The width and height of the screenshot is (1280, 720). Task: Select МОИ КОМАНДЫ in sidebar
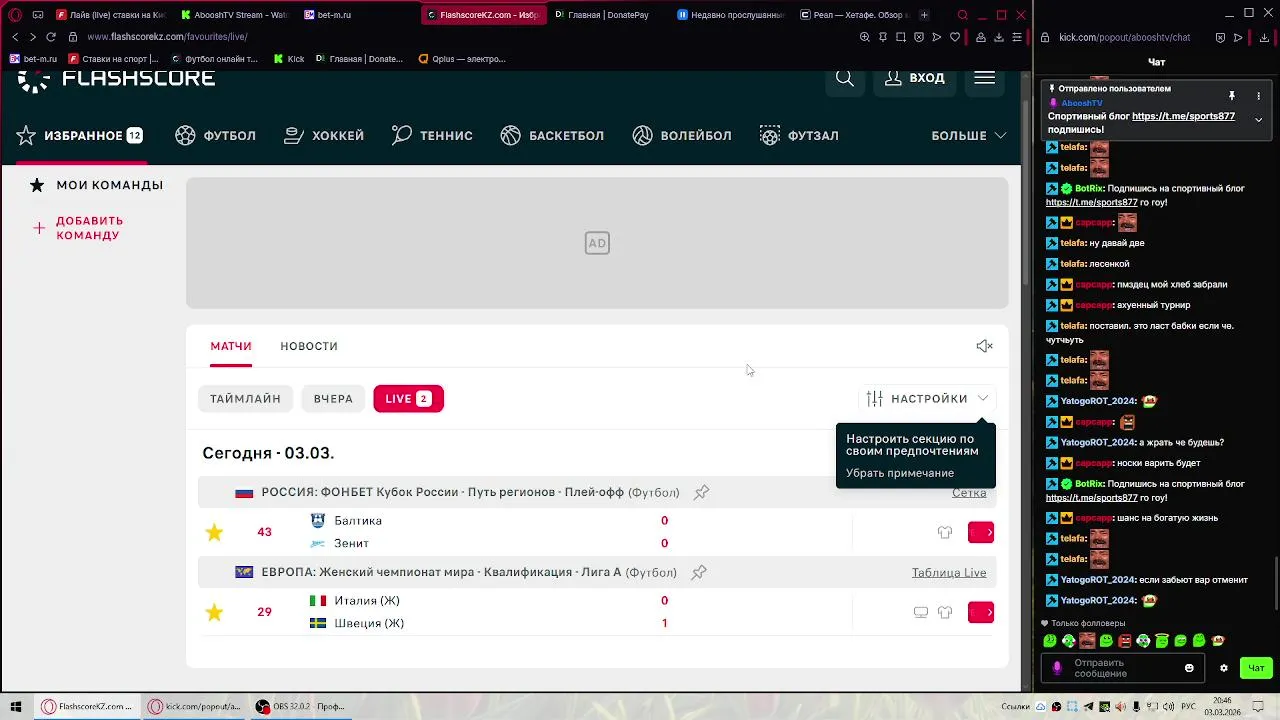(x=97, y=185)
